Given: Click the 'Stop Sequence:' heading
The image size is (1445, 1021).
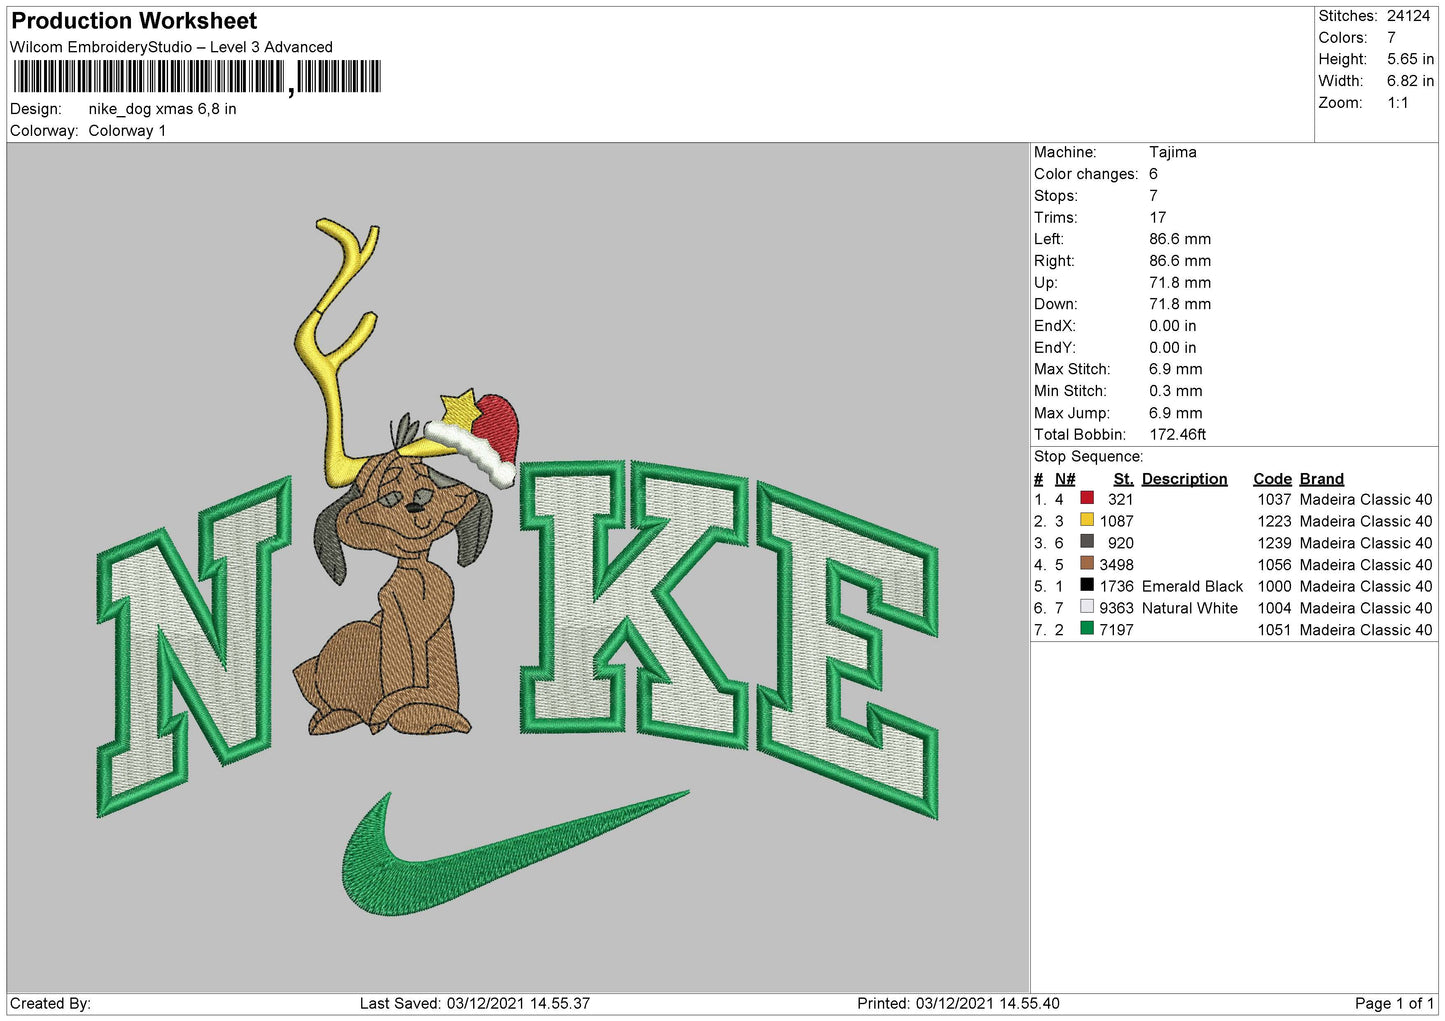Looking at the screenshot, I should tap(1088, 456).
